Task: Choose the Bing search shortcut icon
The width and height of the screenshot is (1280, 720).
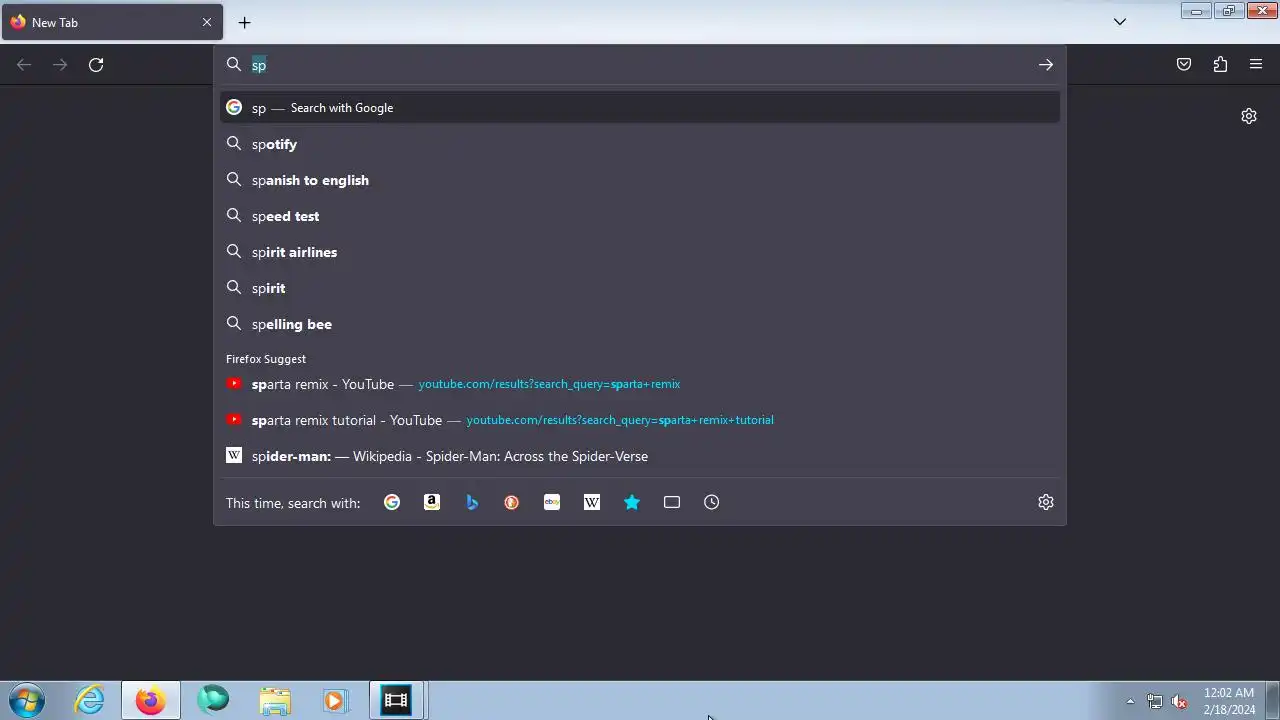Action: 472,502
